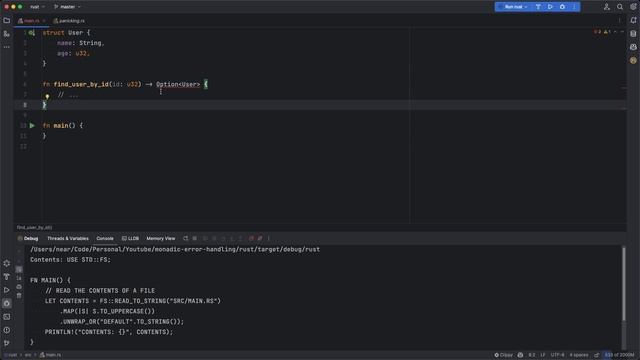This screenshot has width=640, height=360.
Task: Switch to the LLDB tab
Action: coord(131,238)
